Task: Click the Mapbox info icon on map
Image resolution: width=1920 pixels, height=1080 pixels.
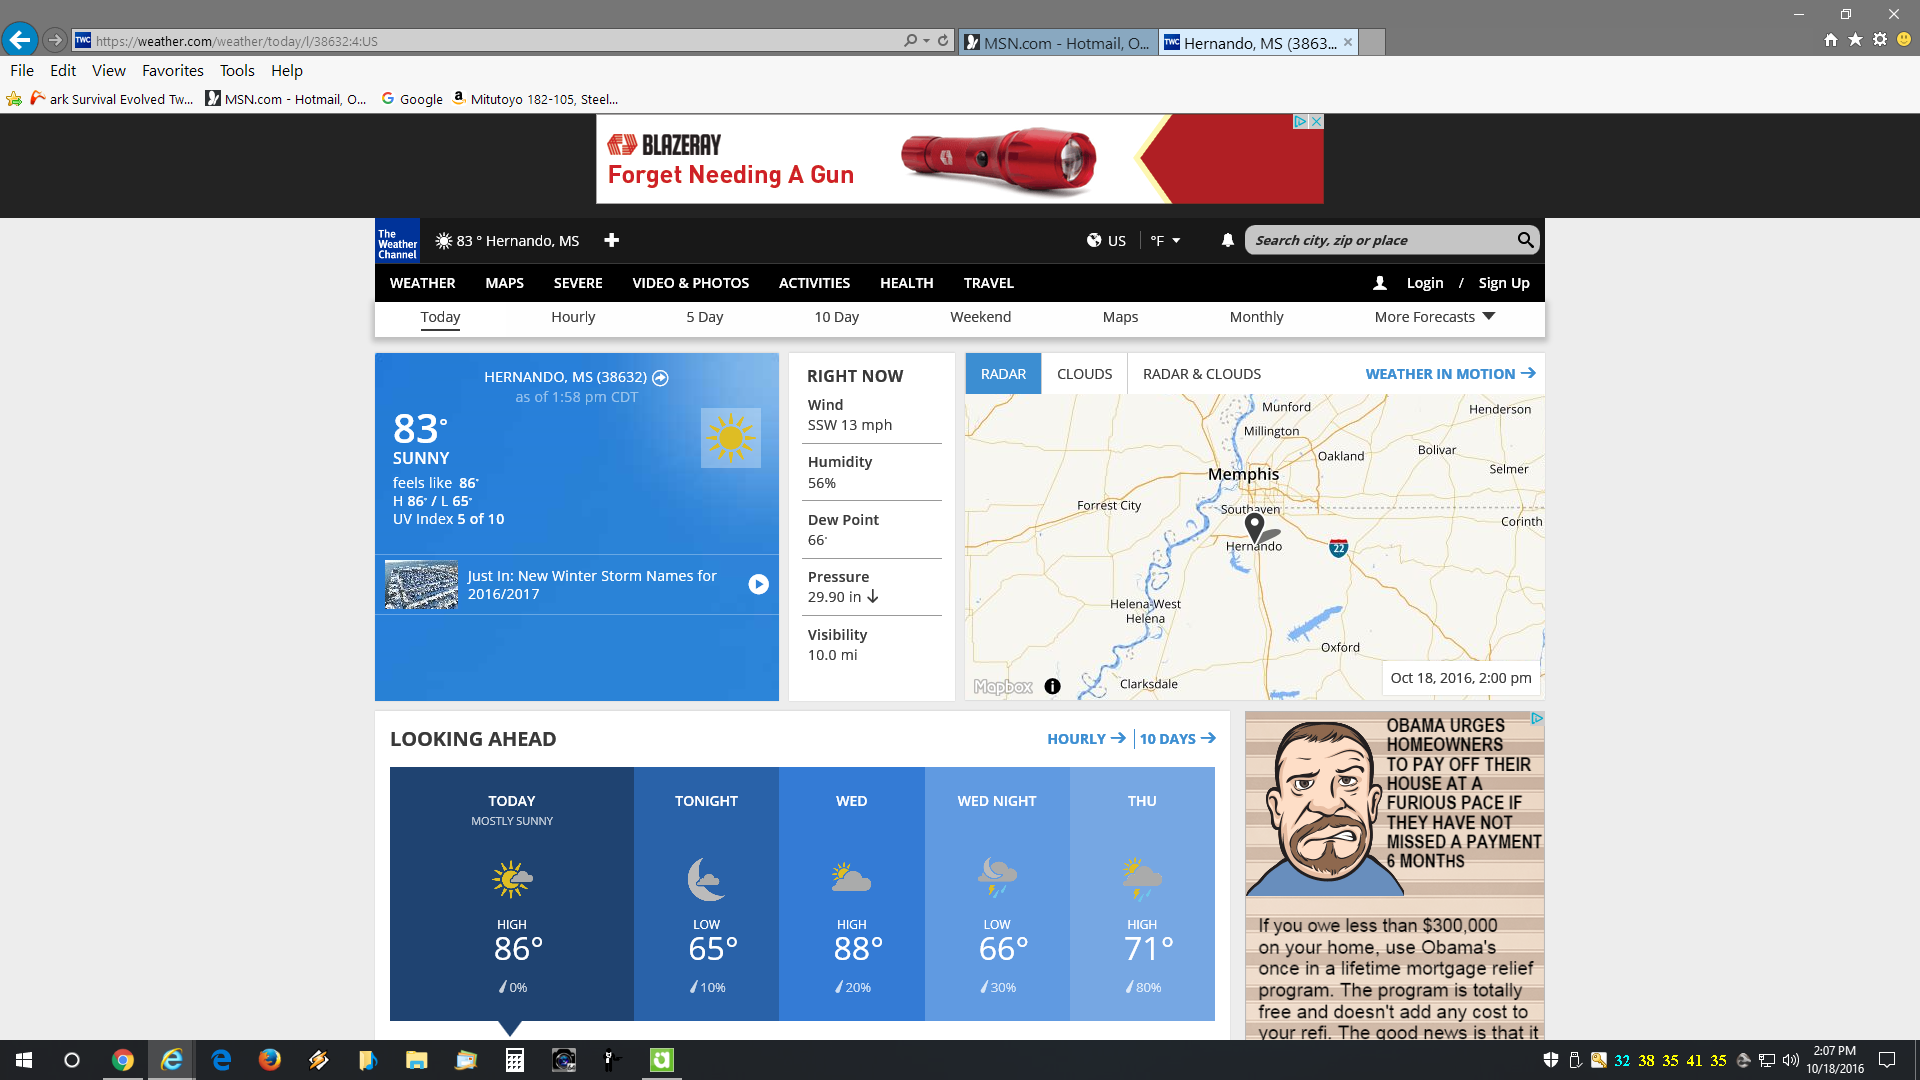Action: tap(1052, 686)
